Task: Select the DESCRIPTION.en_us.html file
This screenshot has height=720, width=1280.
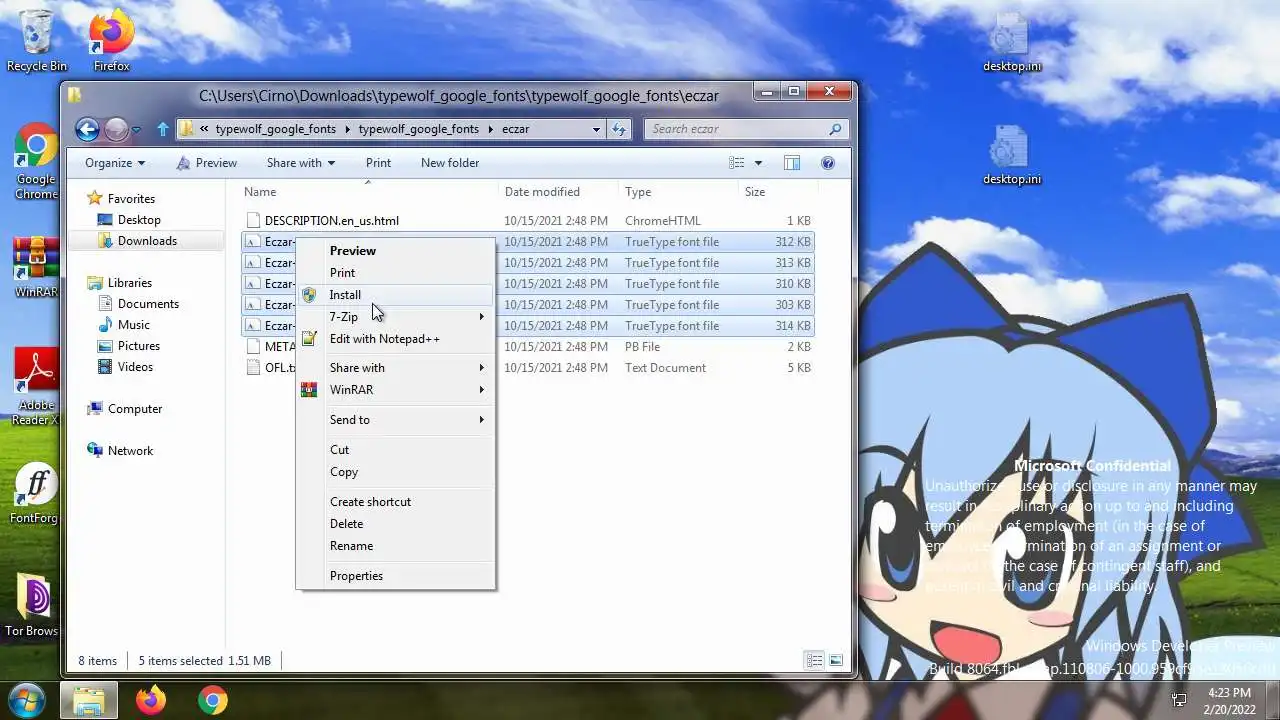Action: (332, 221)
